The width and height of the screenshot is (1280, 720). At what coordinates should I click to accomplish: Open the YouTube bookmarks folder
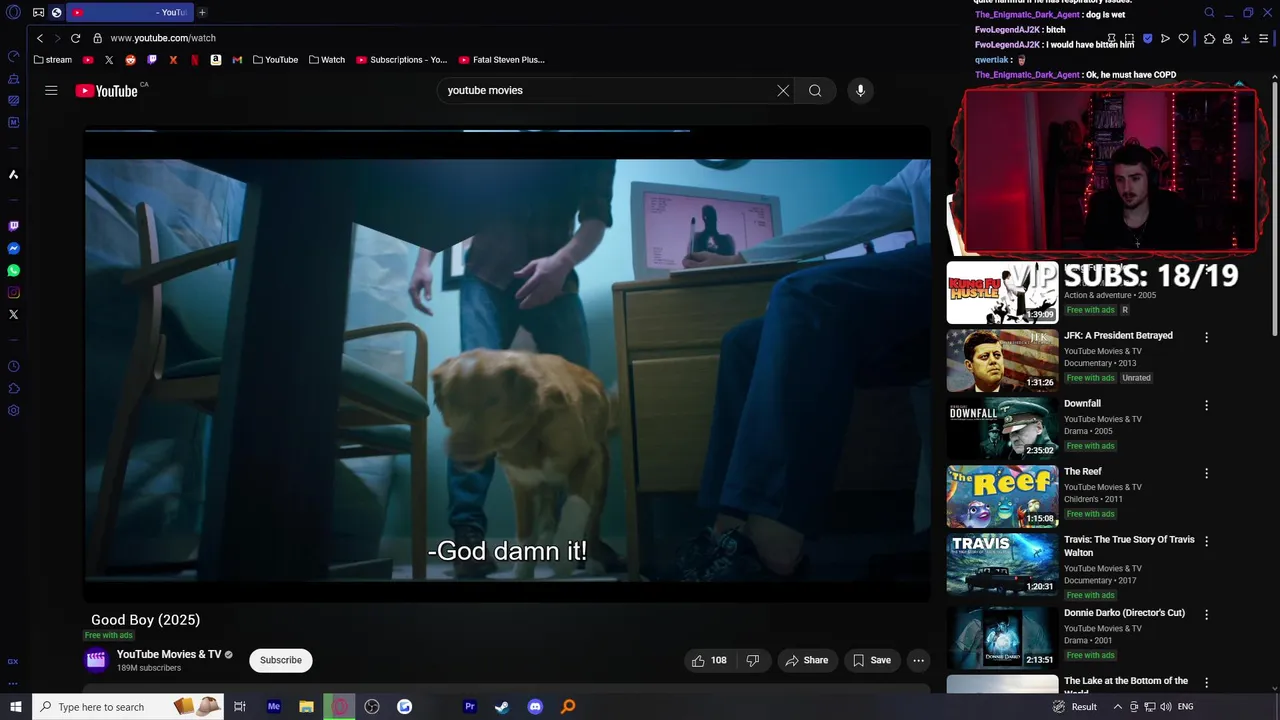coord(275,60)
